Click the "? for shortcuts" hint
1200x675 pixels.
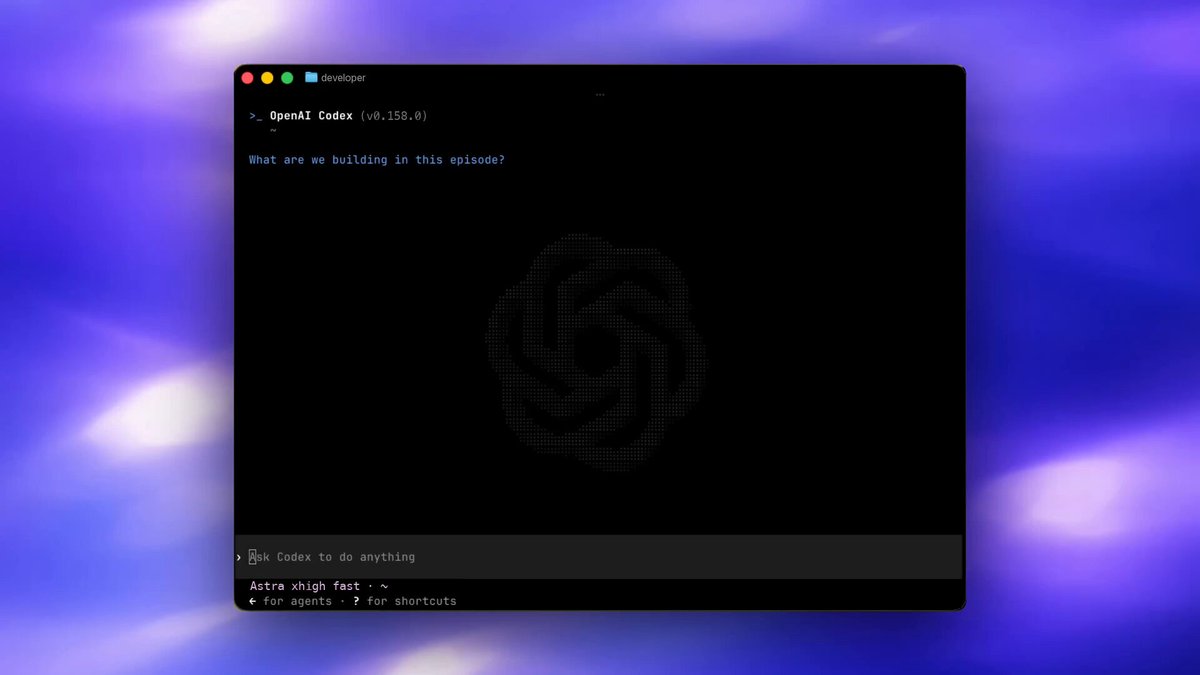click(x=404, y=601)
